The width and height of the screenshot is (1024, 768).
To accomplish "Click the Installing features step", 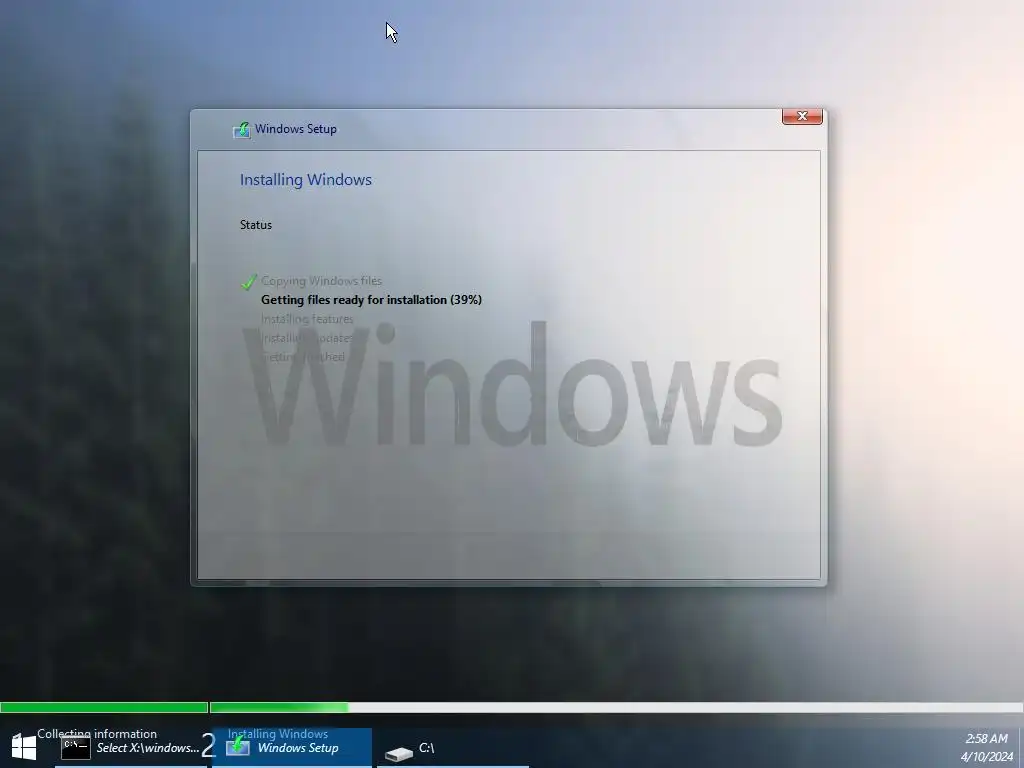I will pos(307,319).
